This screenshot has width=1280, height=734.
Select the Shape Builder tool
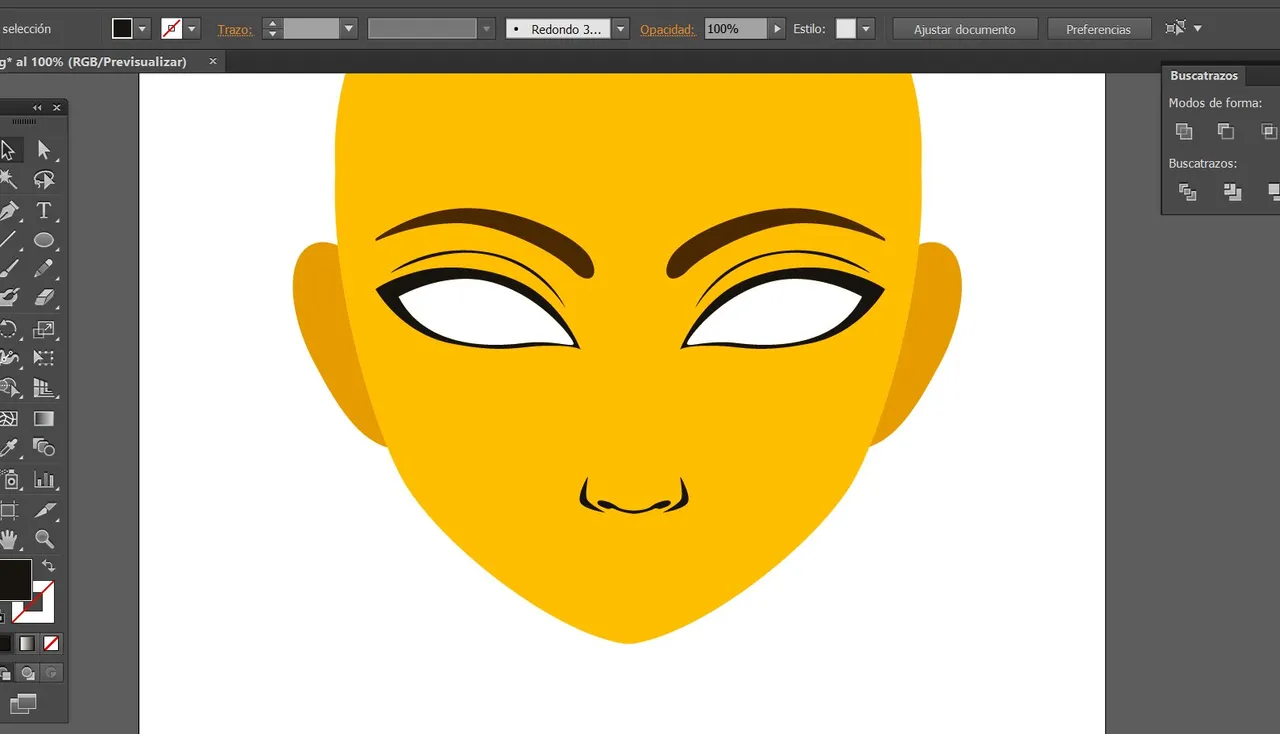(x=8, y=388)
